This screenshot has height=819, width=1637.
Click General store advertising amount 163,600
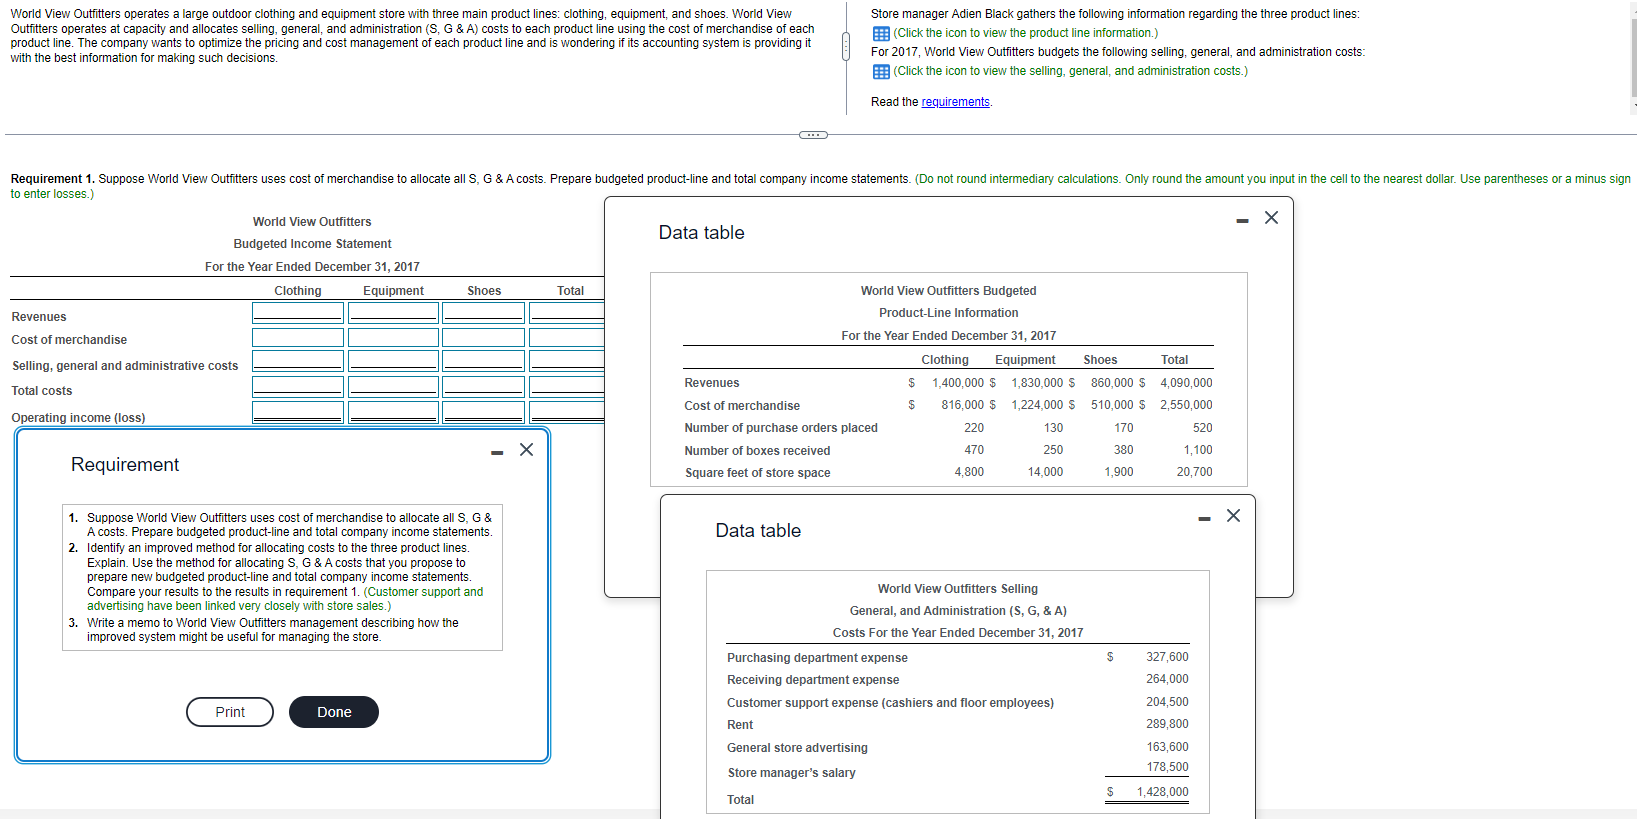pyautogui.click(x=1167, y=747)
